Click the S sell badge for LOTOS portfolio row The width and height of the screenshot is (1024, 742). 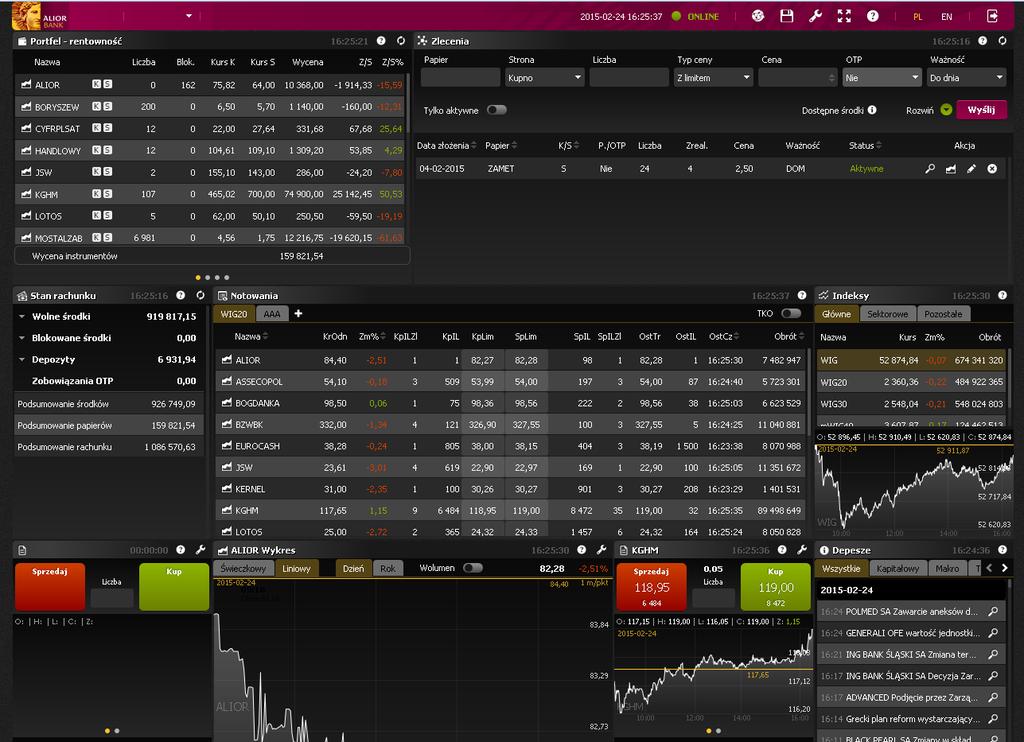point(108,216)
